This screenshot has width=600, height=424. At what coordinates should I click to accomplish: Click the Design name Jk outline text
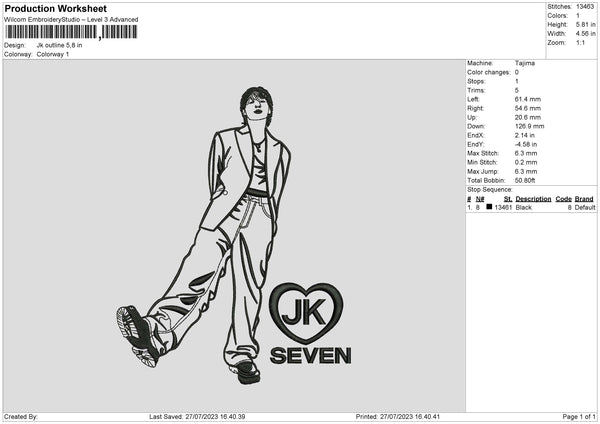[x=60, y=45]
